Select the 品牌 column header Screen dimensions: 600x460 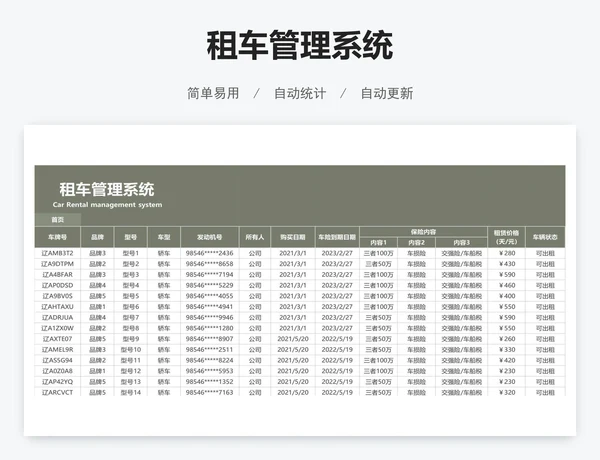click(97, 237)
